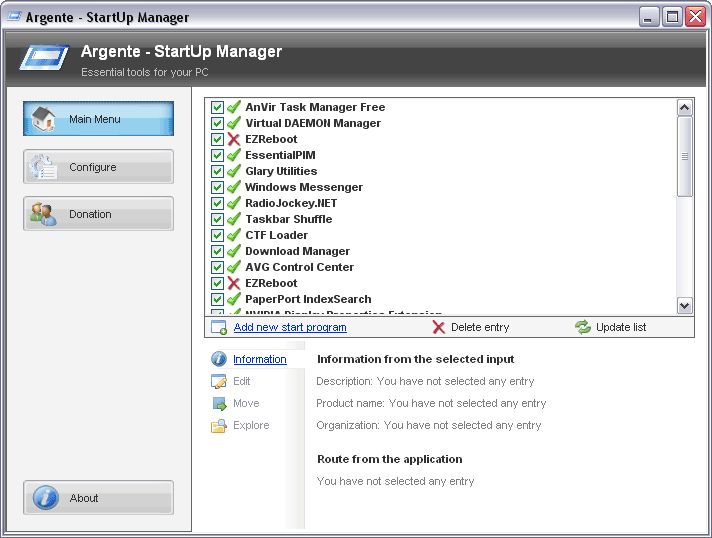The image size is (712, 538).
Task: Click the Edit pencil icon
Action: [219, 381]
